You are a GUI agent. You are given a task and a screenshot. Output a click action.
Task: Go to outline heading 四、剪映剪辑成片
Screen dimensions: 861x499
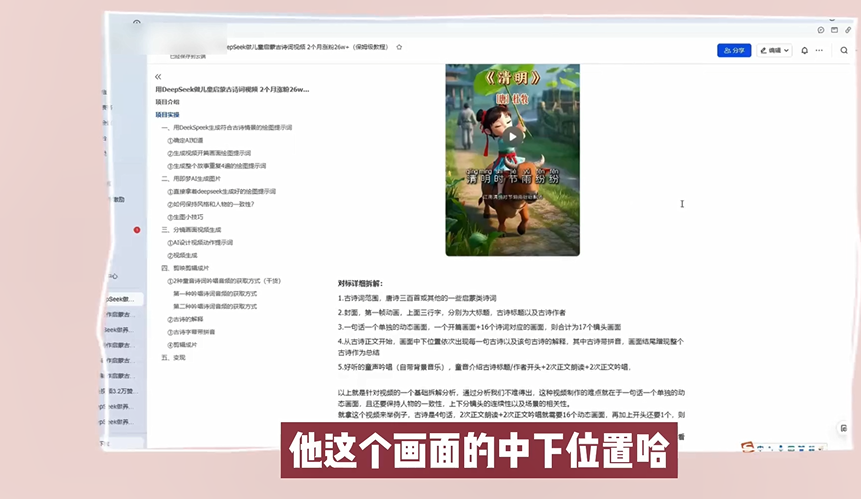(185, 268)
